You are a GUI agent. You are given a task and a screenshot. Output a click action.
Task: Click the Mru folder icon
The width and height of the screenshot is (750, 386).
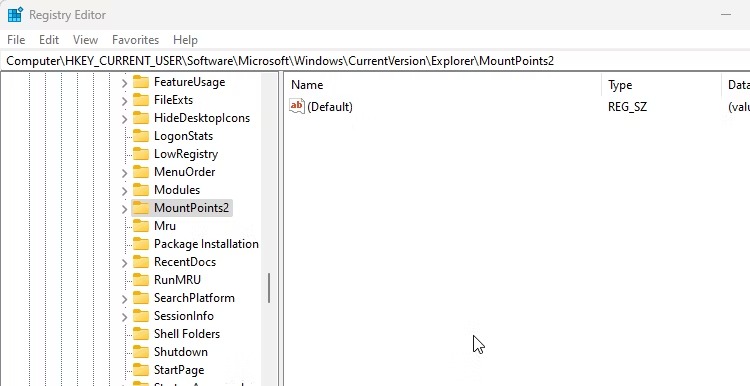point(141,226)
